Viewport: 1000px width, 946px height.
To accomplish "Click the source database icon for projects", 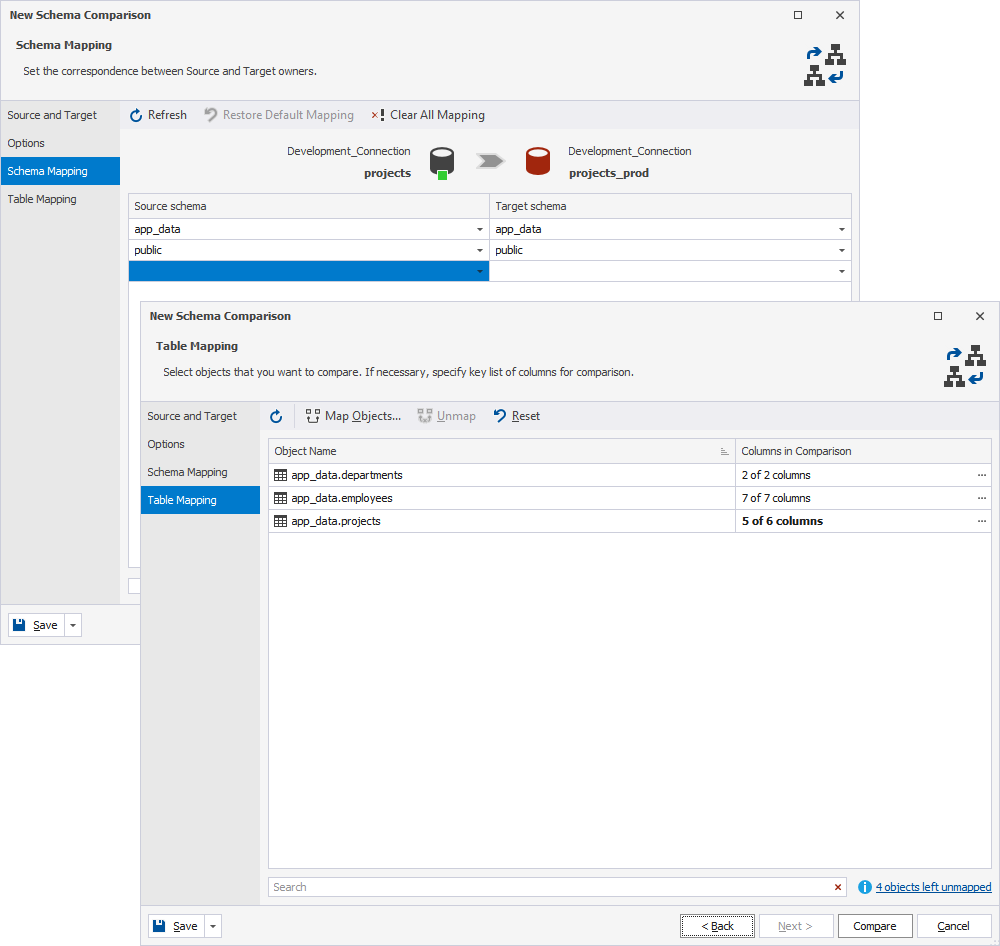I will pyautogui.click(x=442, y=162).
